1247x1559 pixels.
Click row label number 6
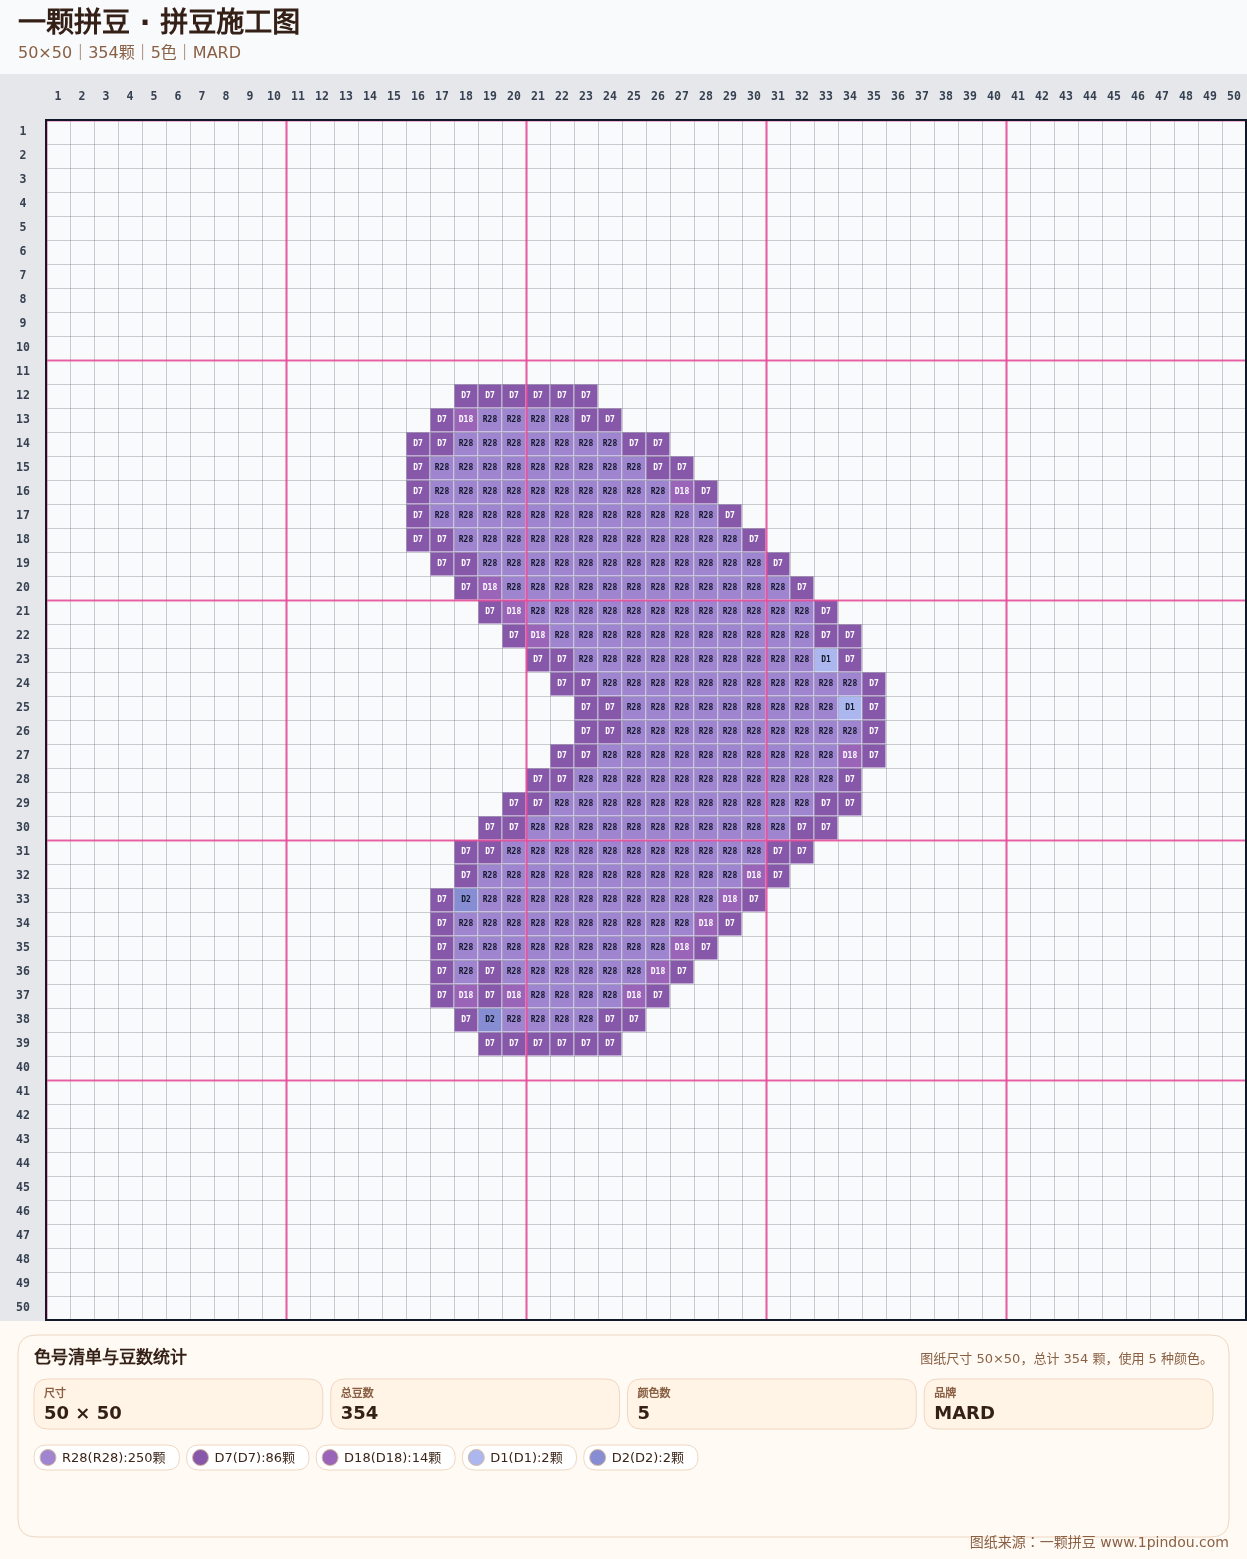[x=23, y=251]
